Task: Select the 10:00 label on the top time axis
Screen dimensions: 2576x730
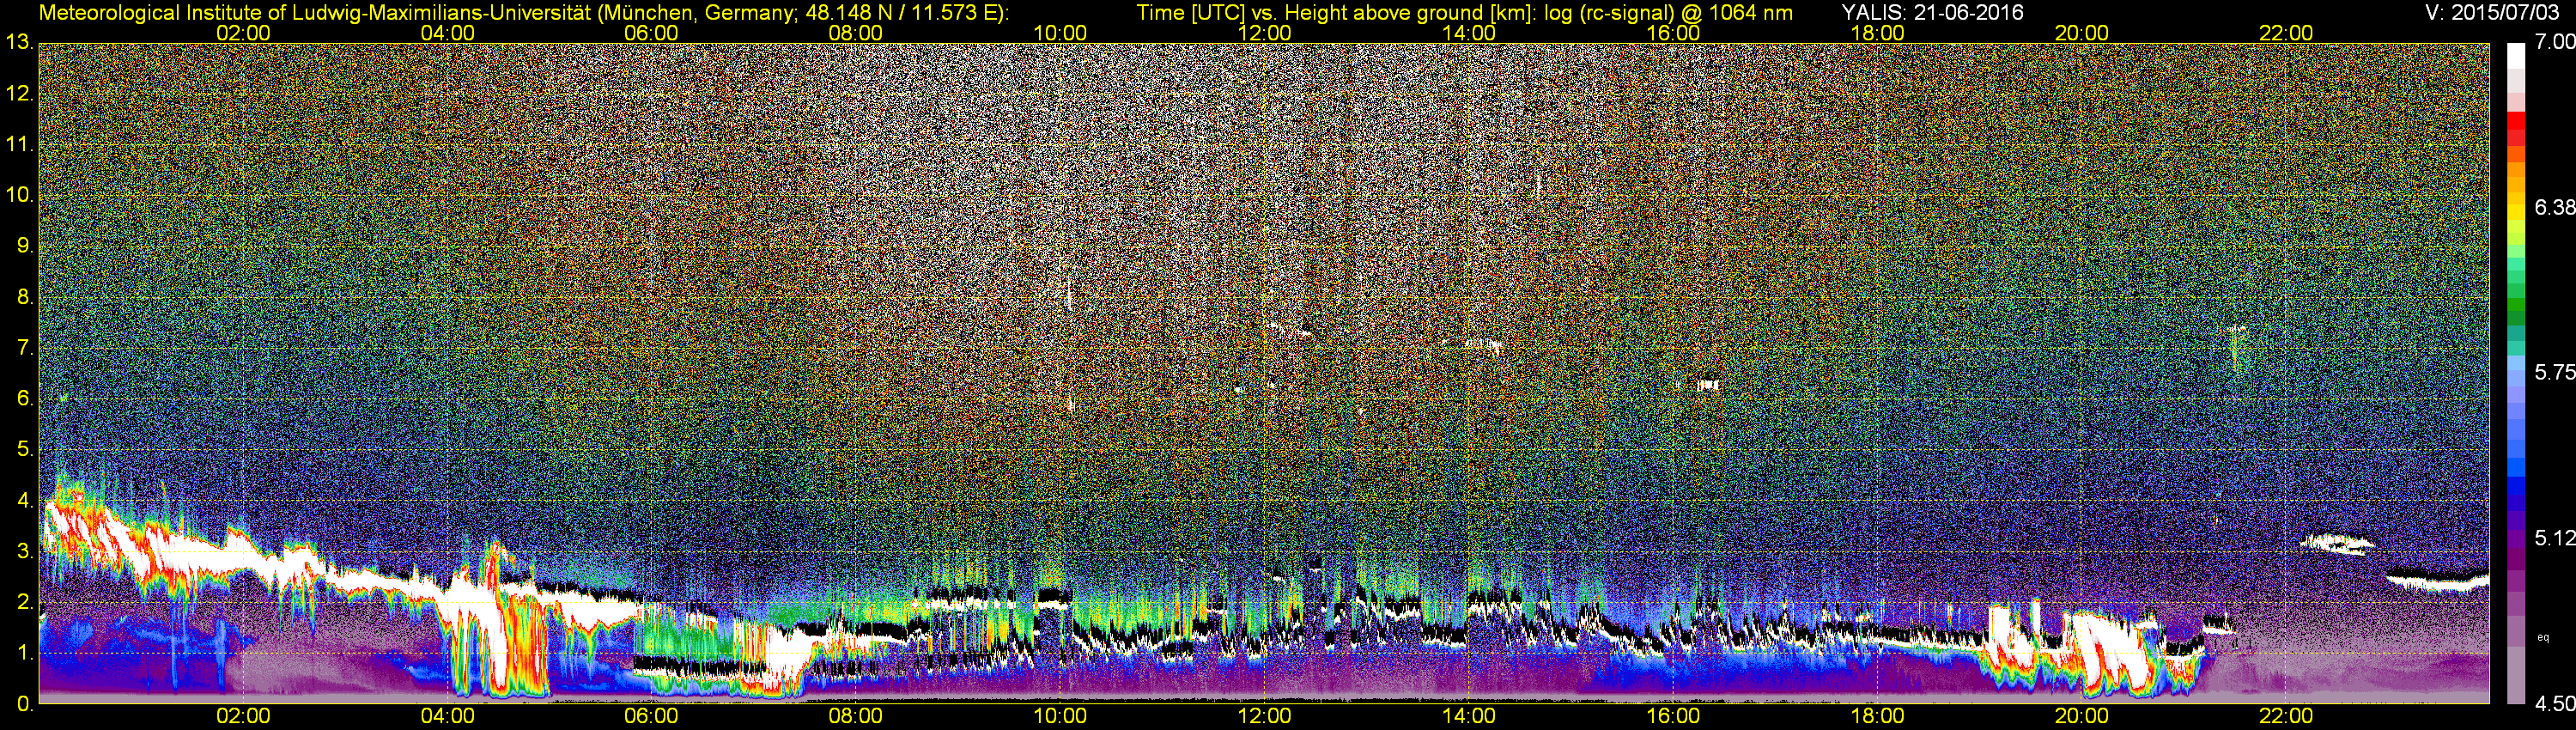Action: tap(1060, 33)
